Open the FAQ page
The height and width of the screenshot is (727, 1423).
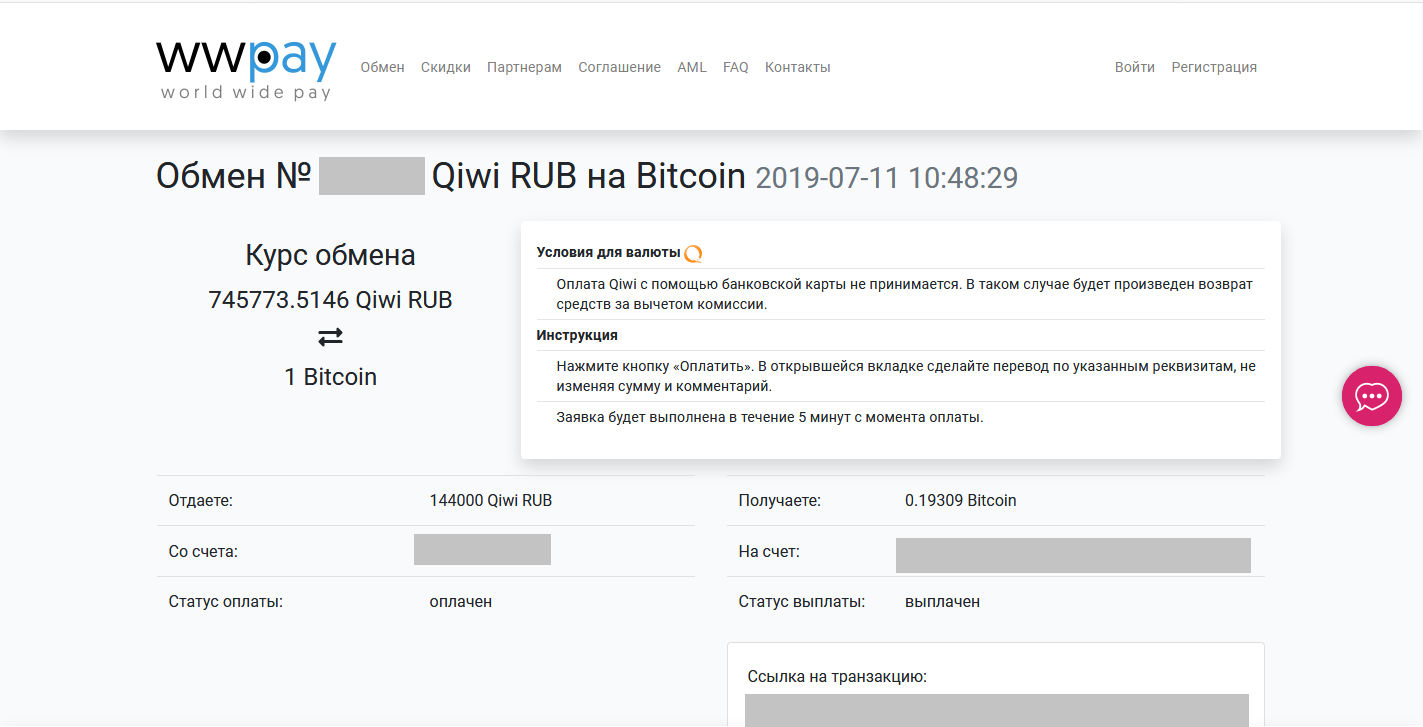pos(736,67)
